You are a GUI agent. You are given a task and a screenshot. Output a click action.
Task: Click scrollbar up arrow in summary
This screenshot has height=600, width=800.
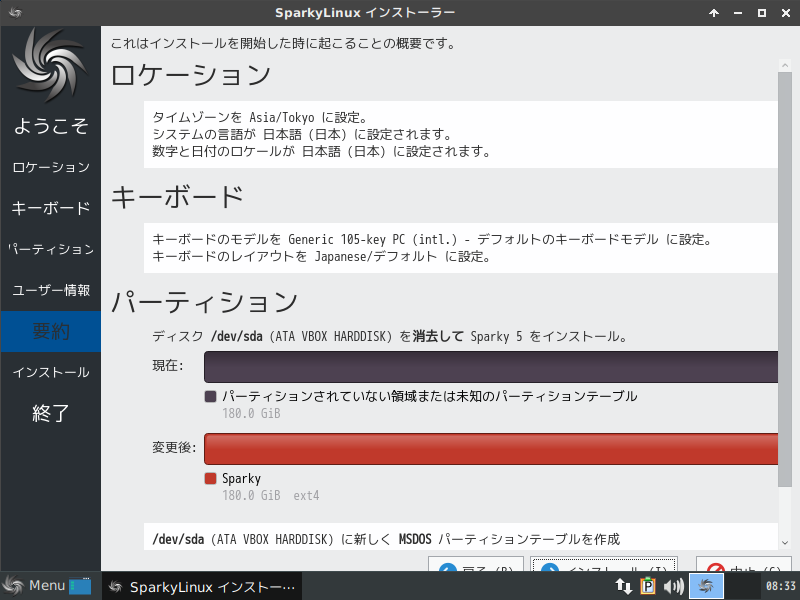[x=785, y=65]
